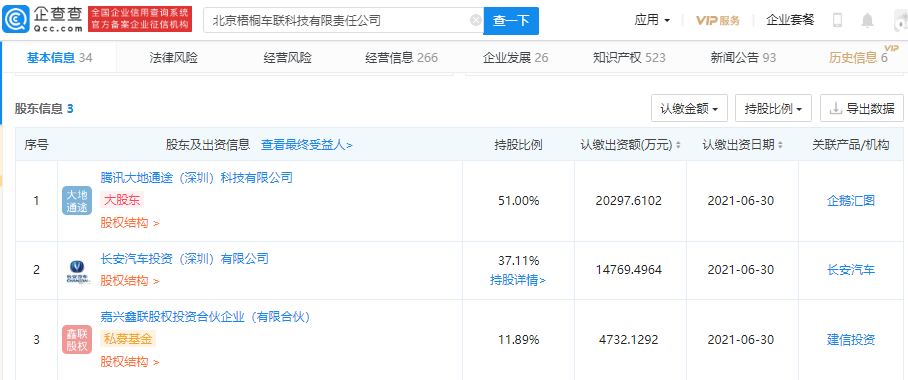Image resolution: width=908 pixels, height=380 pixels.
Task: Click the 私募基金 tag
Action: pyautogui.click(x=128, y=339)
